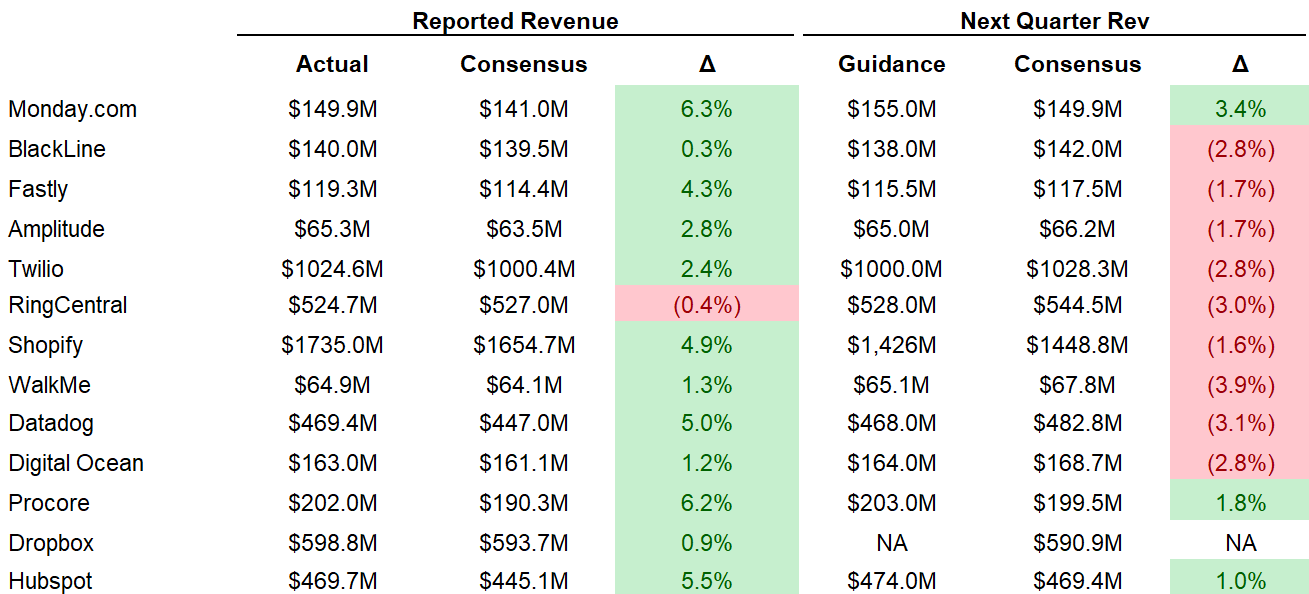Click RingCentral's $524.7M actual revenue
1309x594 pixels.
coord(333,305)
